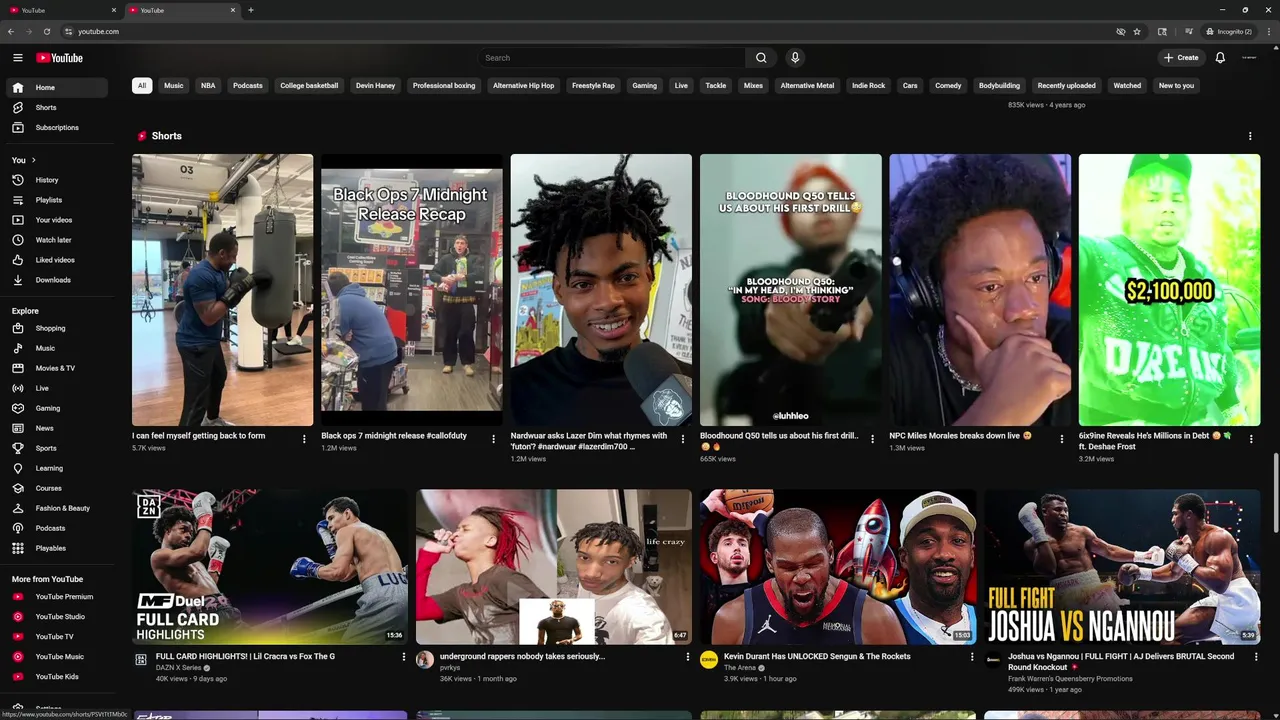Open YouTube Kids link
The height and width of the screenshot is (720, 1280).
tap(56, 677)
